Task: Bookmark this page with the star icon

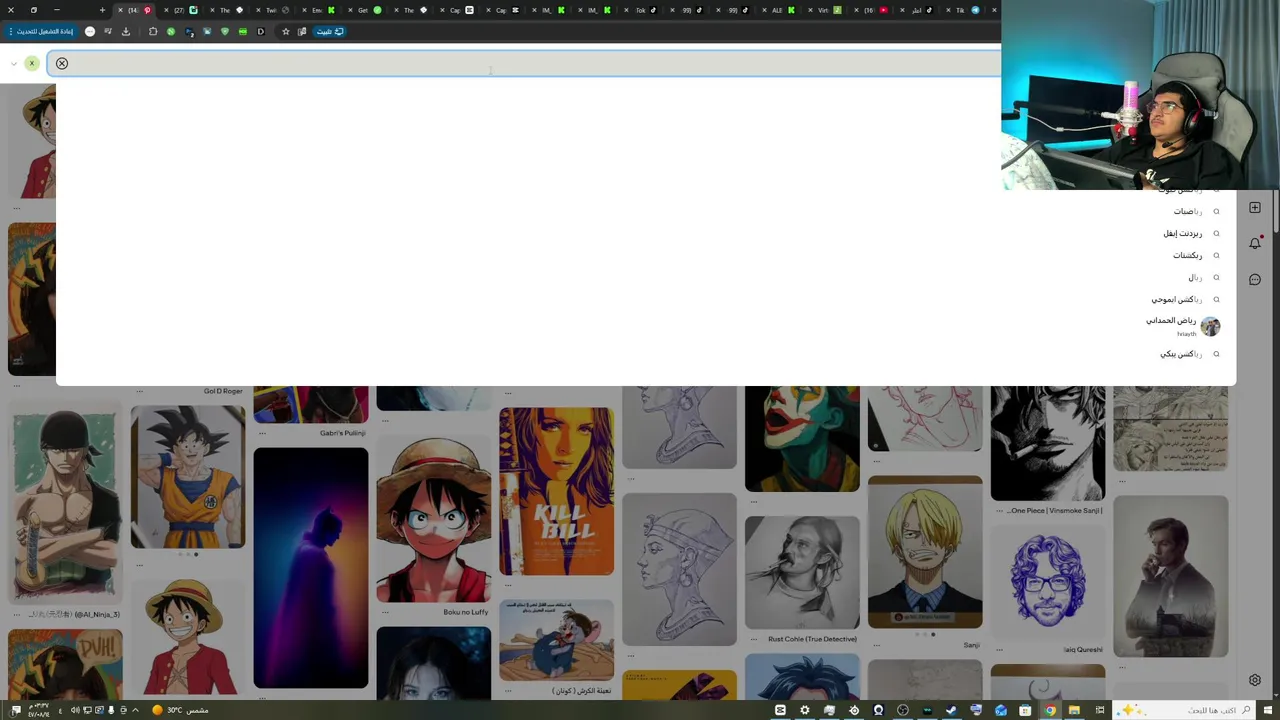Action: [x=285, y=31]
